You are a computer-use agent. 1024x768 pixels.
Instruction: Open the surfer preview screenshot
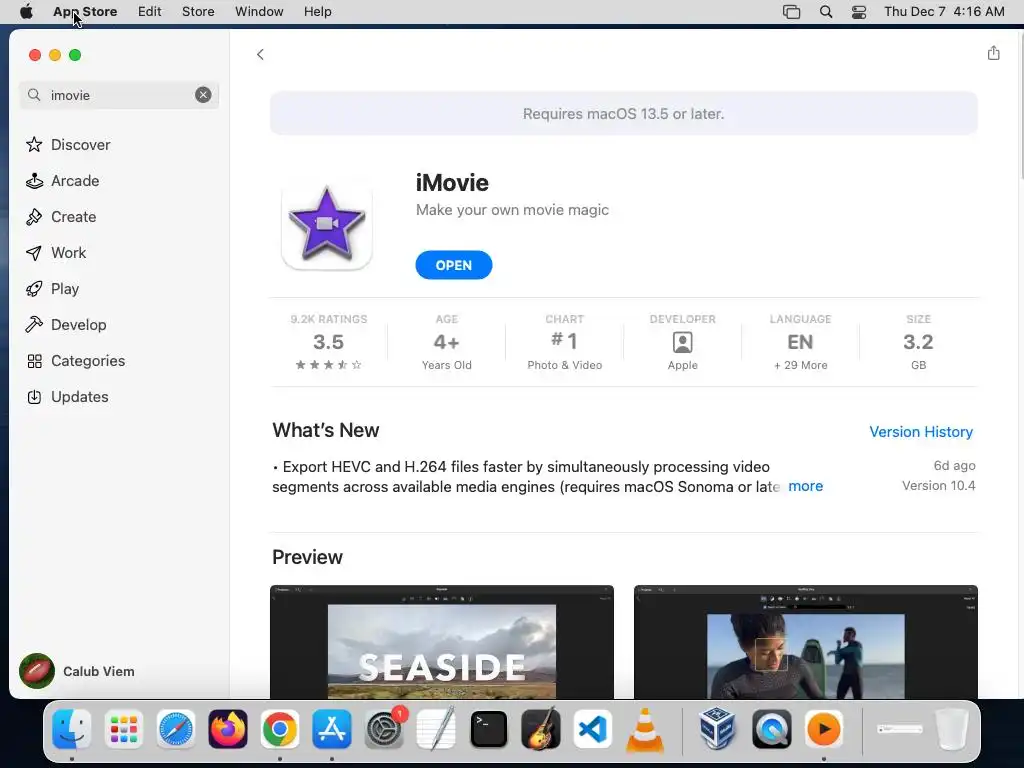[805, 642]
